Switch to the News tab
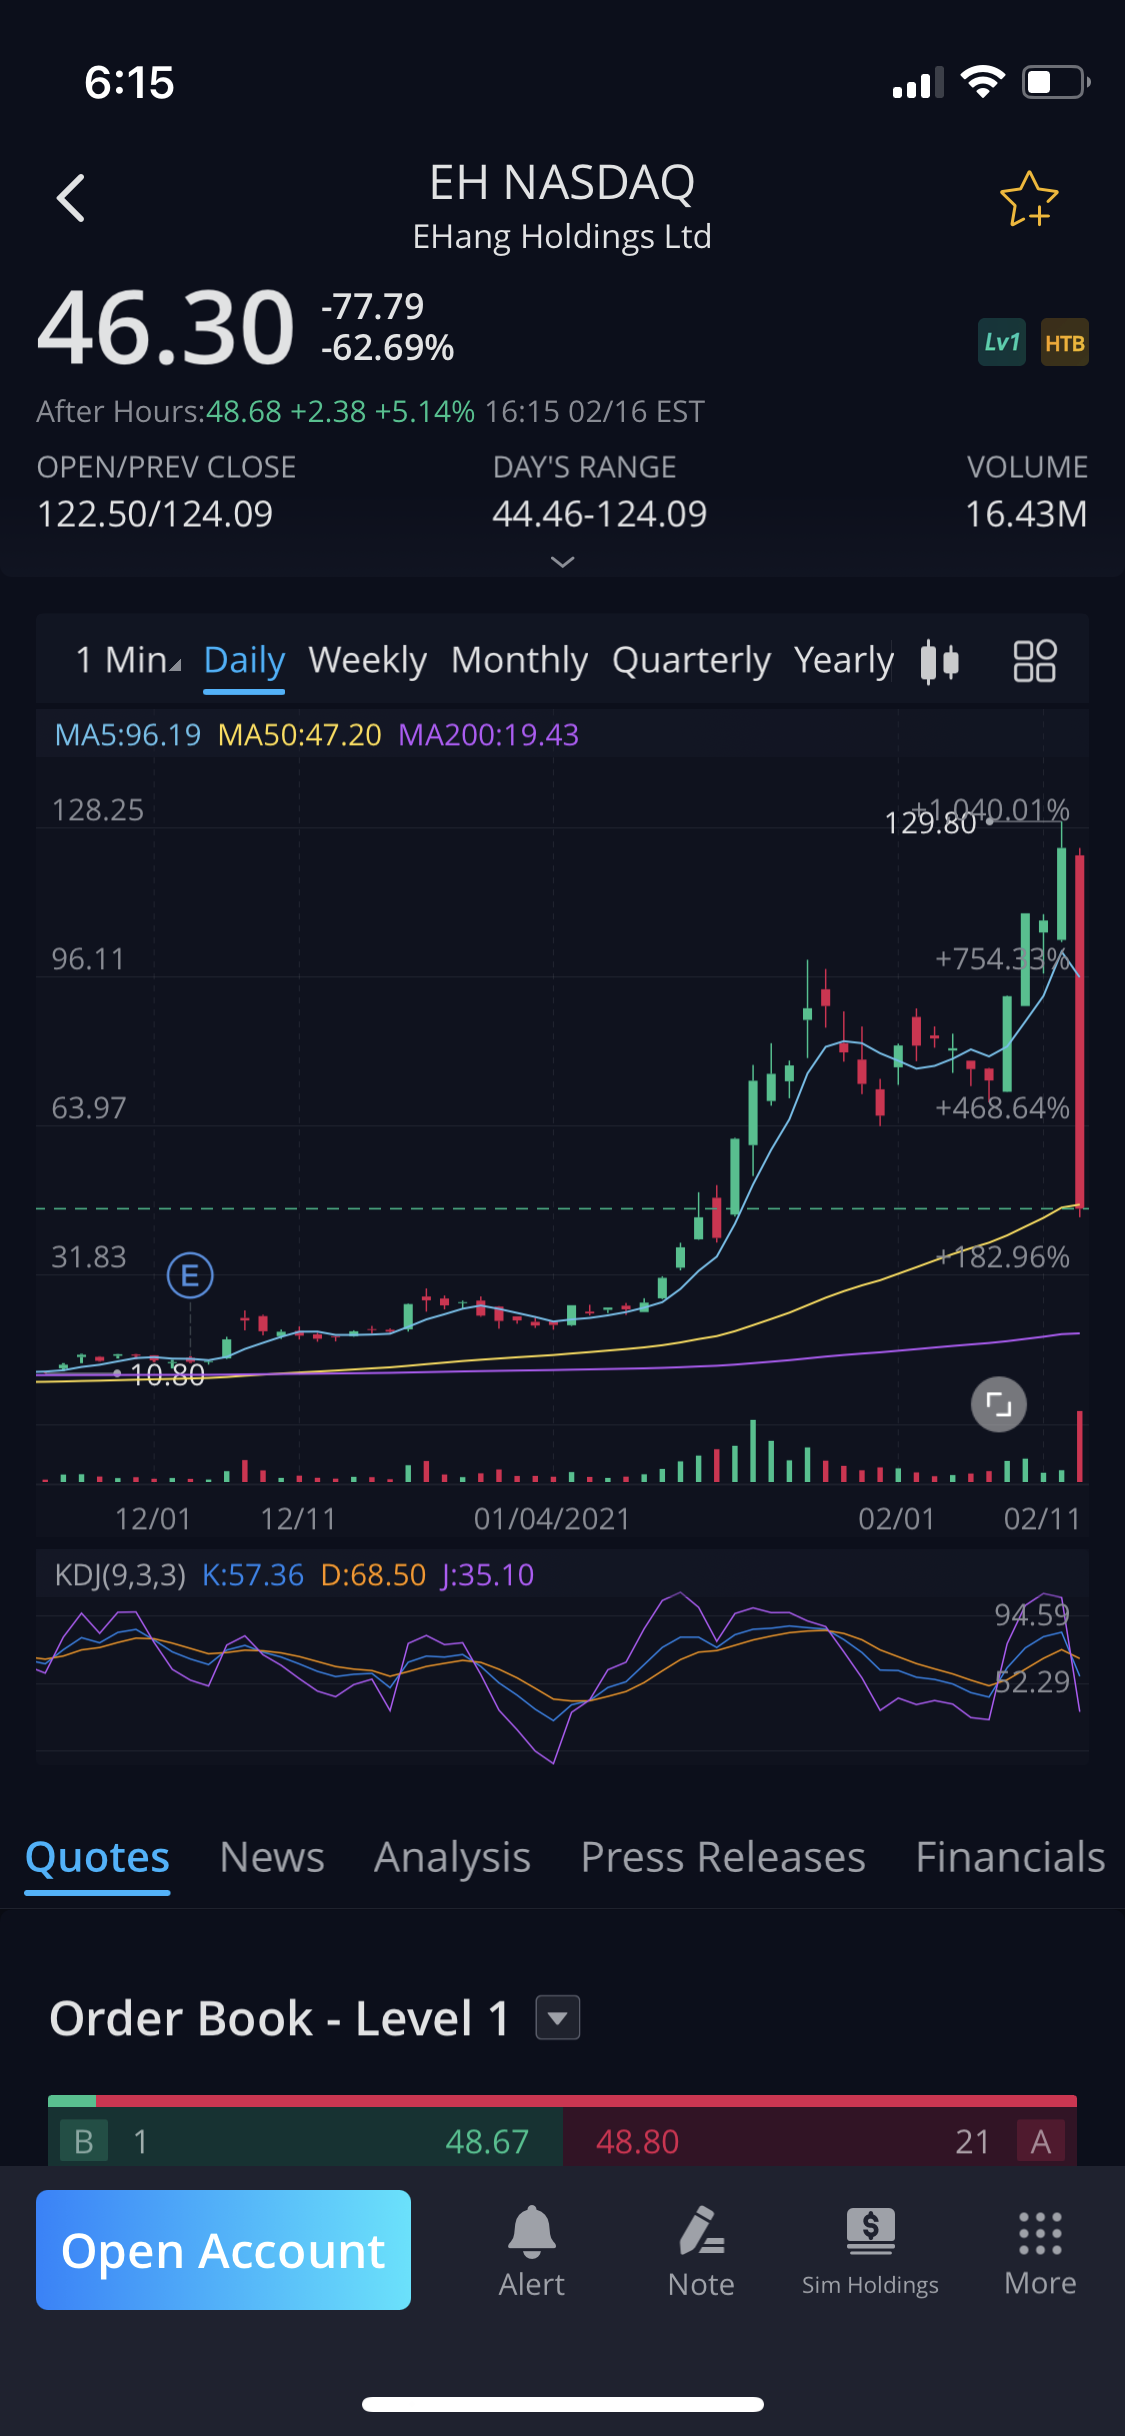The image size is (1125, 2436). click(x=272, y=1858)
